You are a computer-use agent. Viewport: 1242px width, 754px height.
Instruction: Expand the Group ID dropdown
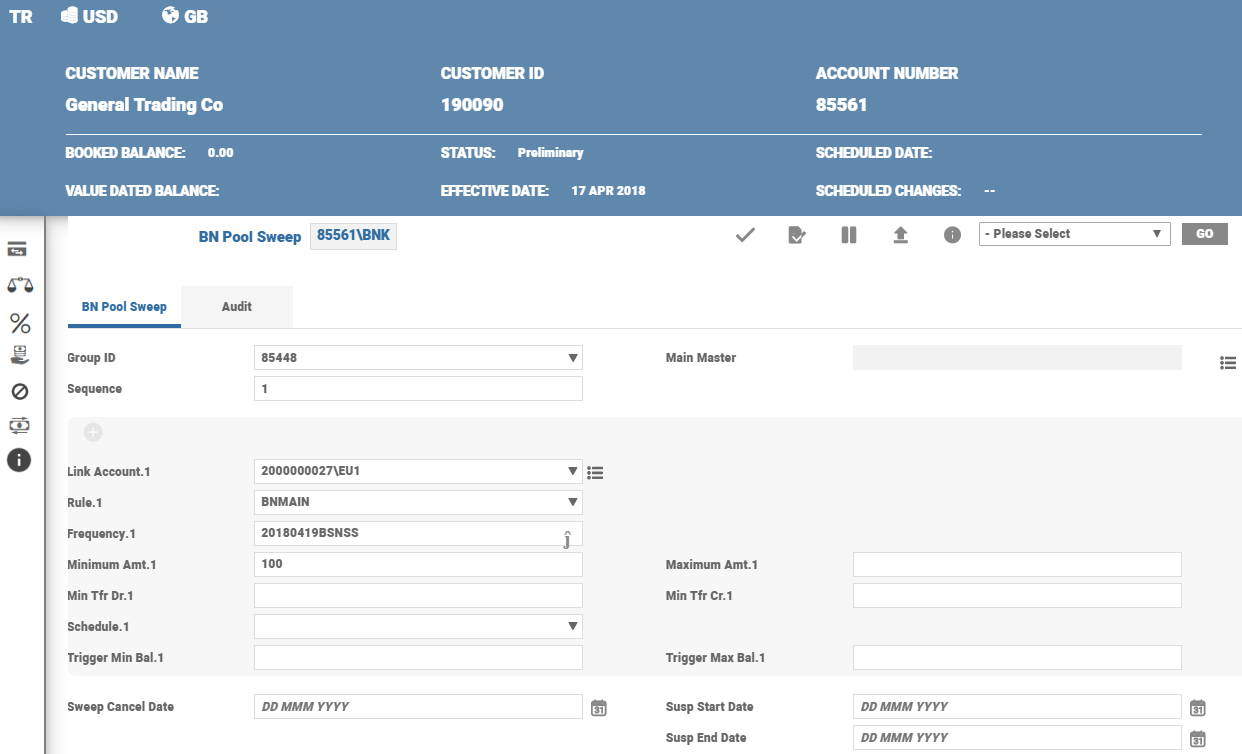[572, 358]
